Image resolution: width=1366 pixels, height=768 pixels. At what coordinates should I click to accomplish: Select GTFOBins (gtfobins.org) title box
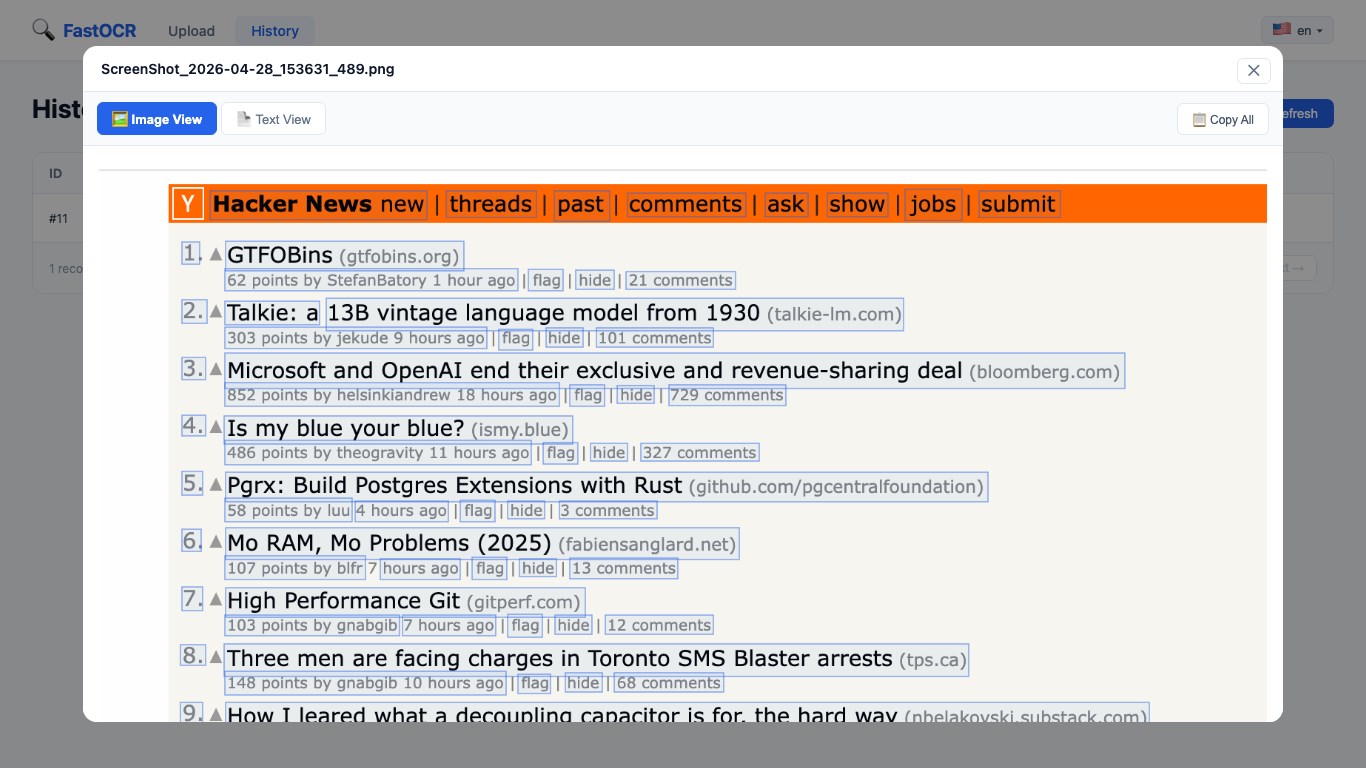tap(344, 256)
